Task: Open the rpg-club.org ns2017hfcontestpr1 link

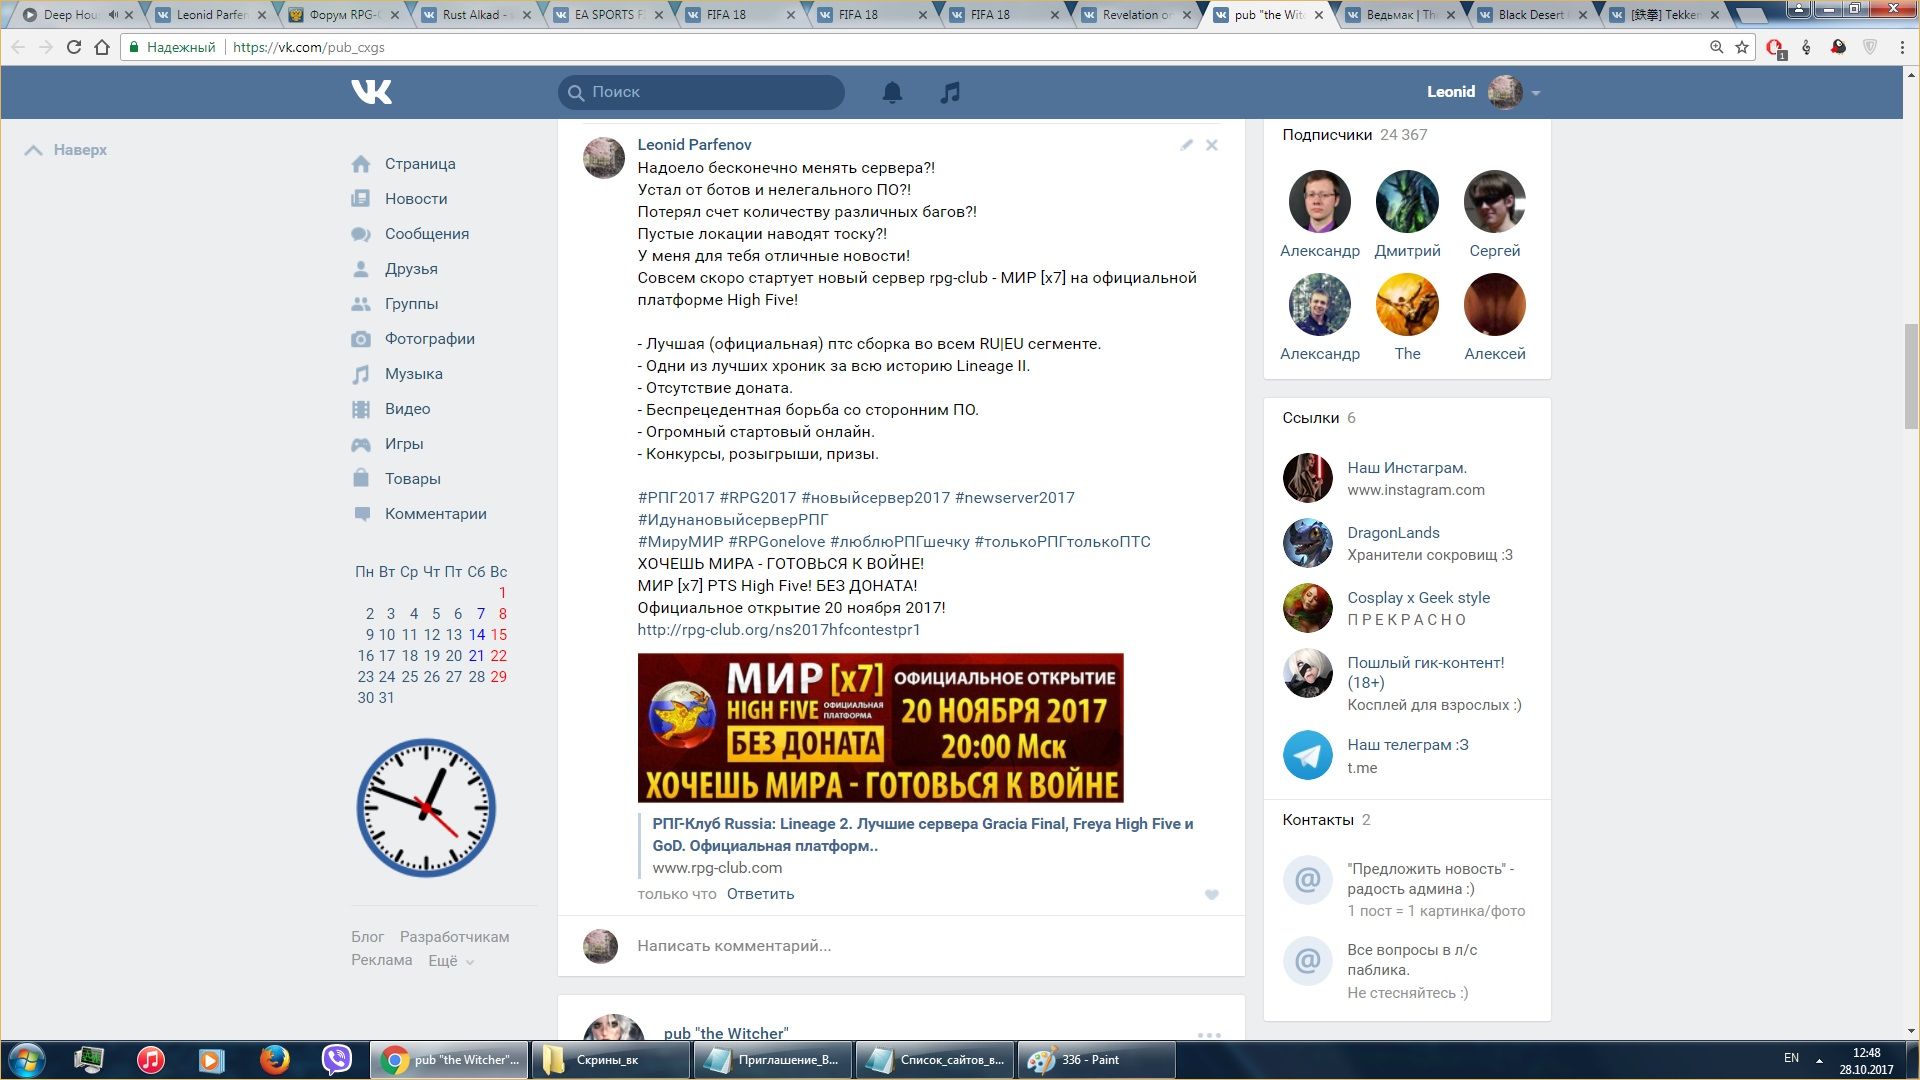Action: coord(778,630)
